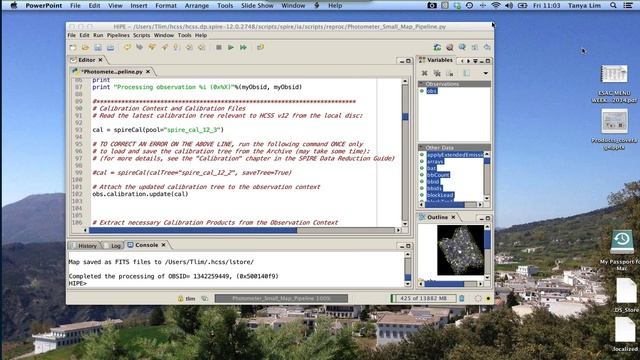Viewport: 640px width, 360px height.
Task: Switch to the History tab
Action: (87, 246)
